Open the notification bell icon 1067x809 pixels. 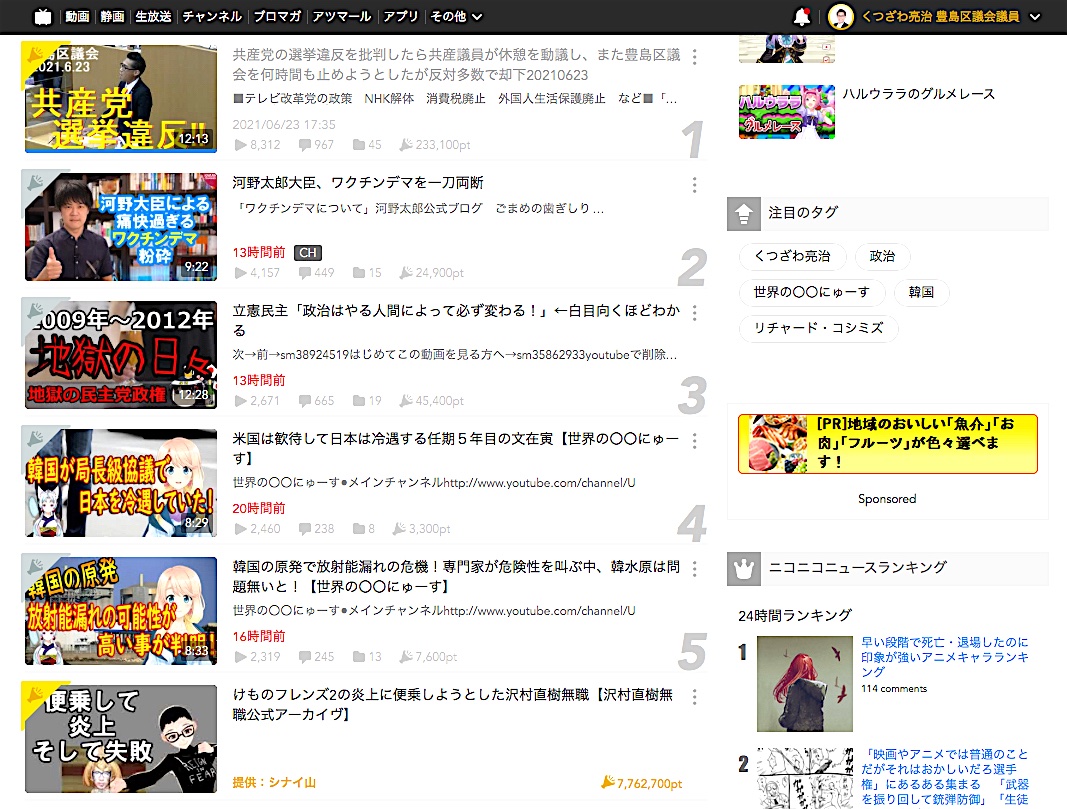pos(802,16)
